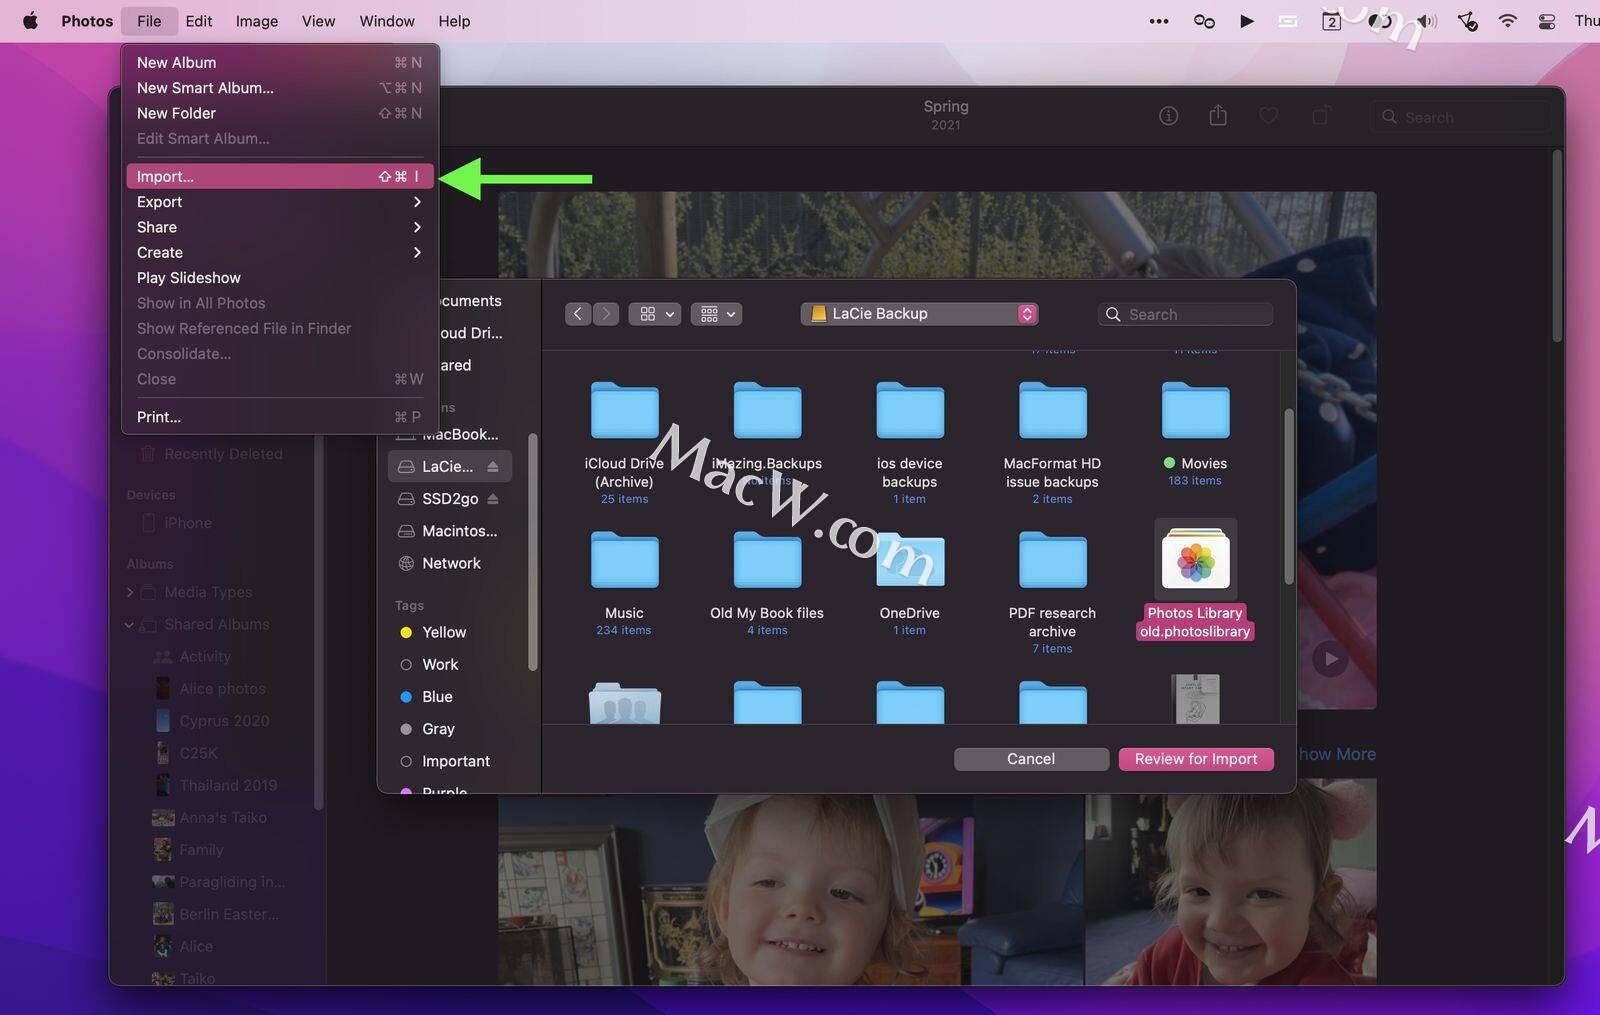Eject the SSD2go drive
Image resolution: width=1600 pixels, height=1015 pixels.
point(492,498)
